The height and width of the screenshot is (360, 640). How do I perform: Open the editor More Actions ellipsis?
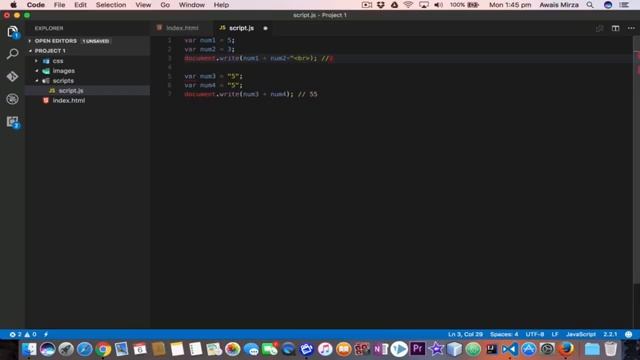click(x=631, y=28)
